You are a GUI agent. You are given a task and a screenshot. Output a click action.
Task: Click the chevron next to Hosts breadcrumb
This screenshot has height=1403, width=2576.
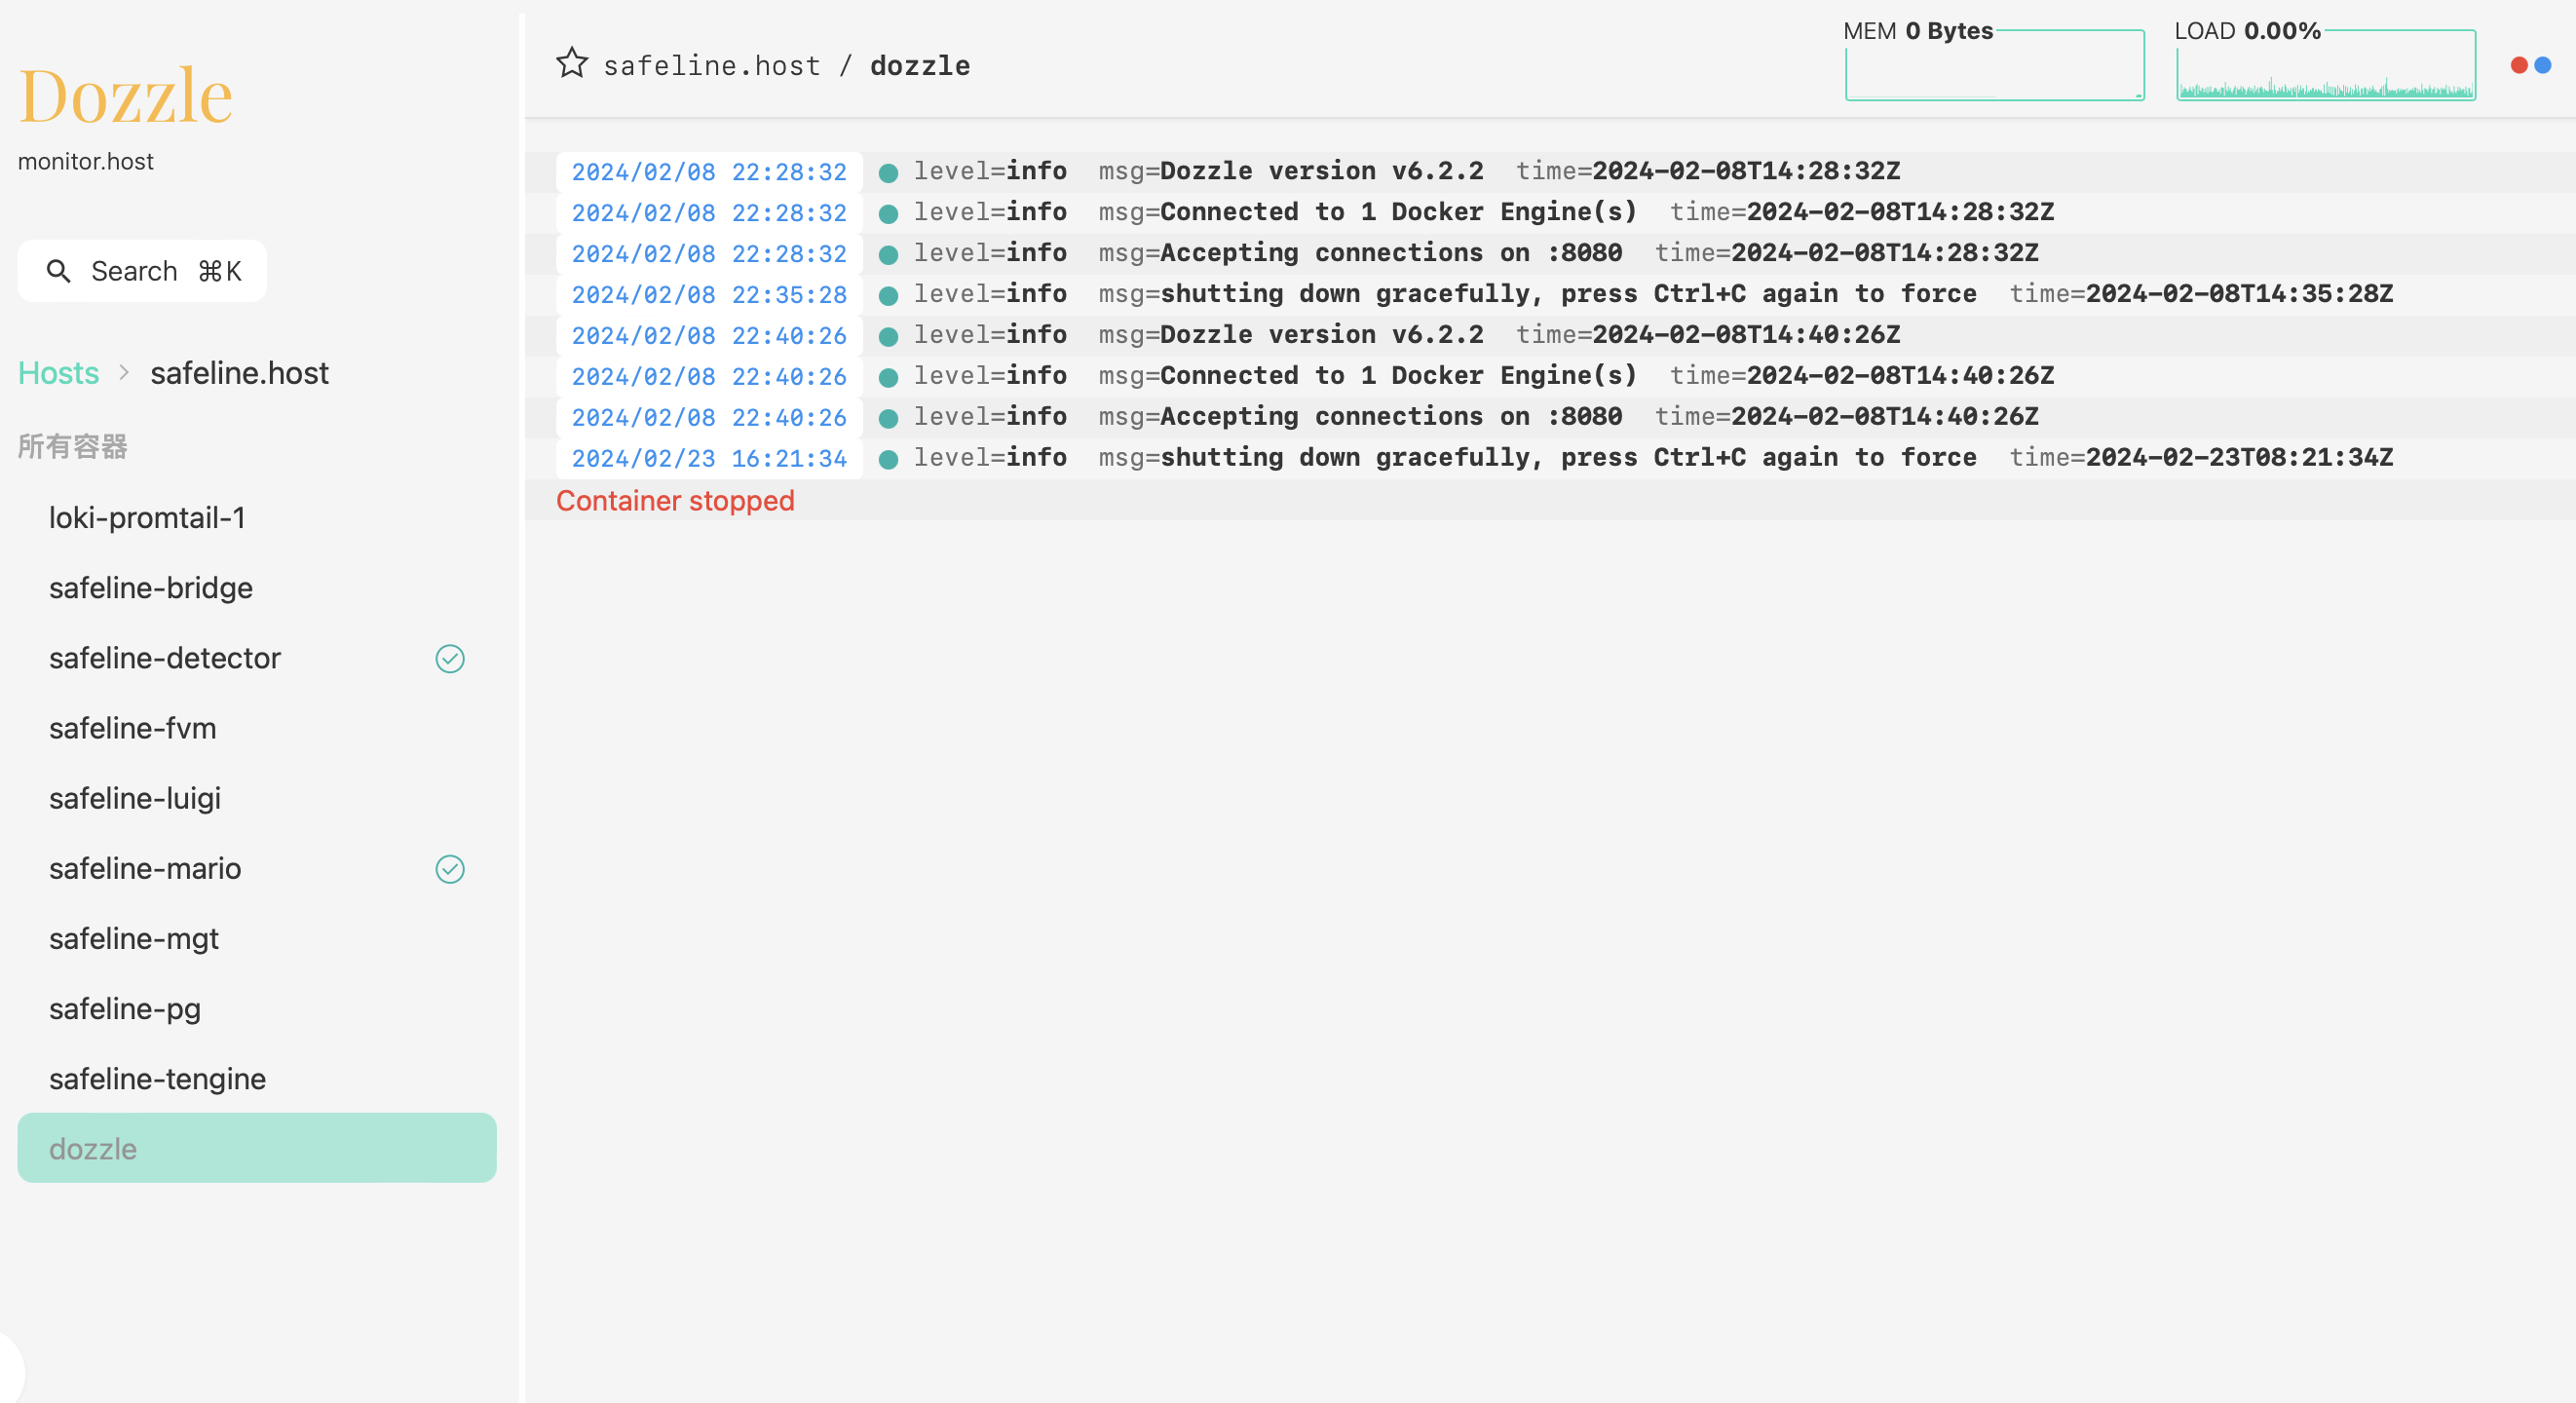coord(124,373)
